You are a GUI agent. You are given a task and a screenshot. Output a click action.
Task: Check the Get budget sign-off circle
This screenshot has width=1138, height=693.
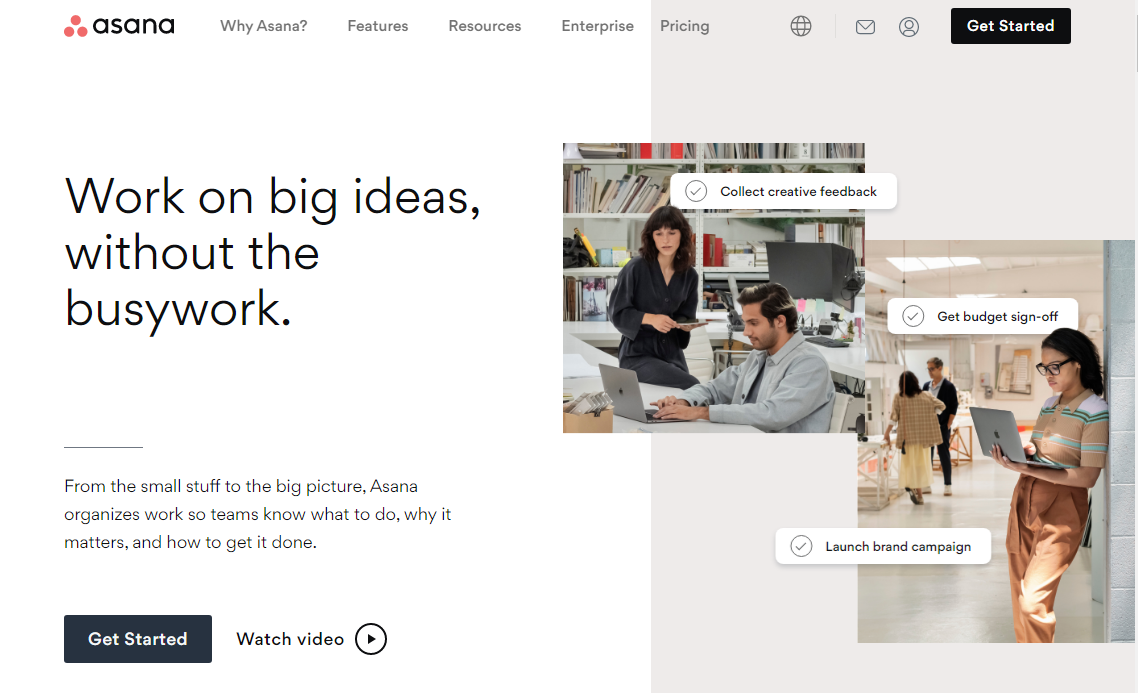coord(913,316)
